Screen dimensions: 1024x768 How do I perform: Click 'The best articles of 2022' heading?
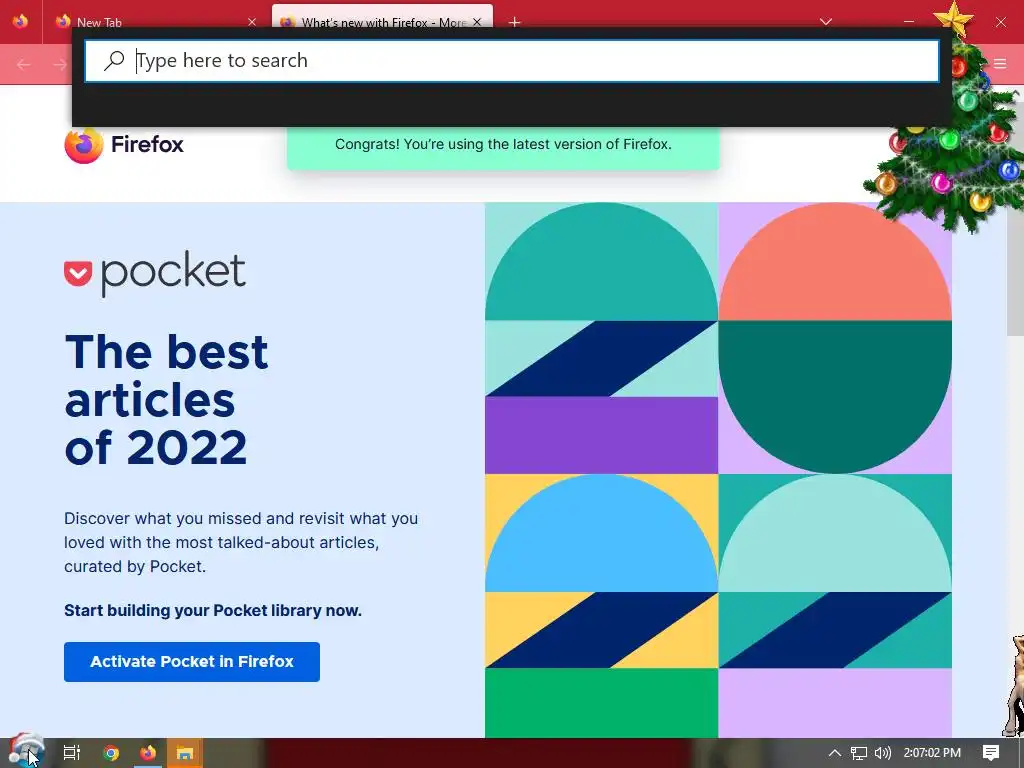click(x=166, y=400)
